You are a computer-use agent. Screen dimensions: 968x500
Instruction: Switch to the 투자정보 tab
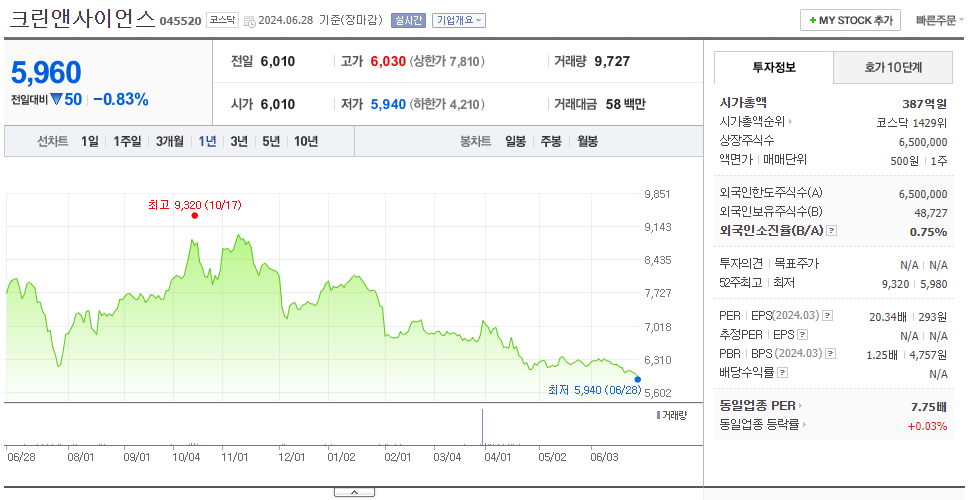click(774, 67)
